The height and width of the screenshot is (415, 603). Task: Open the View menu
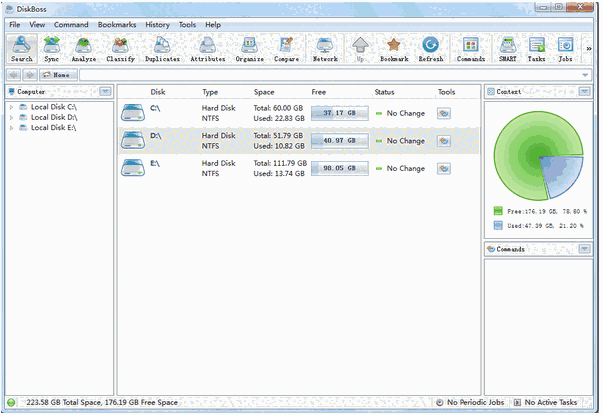click(x=37, y=25)
